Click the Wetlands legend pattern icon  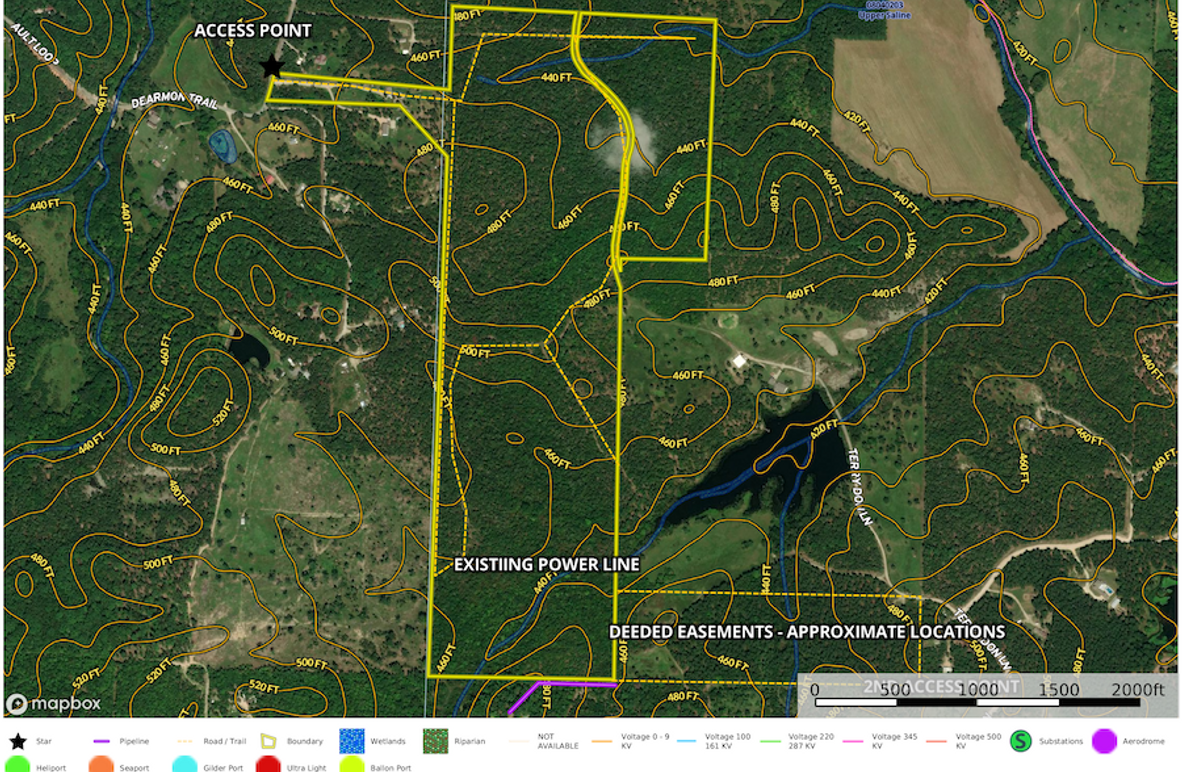tap(352, 741)
